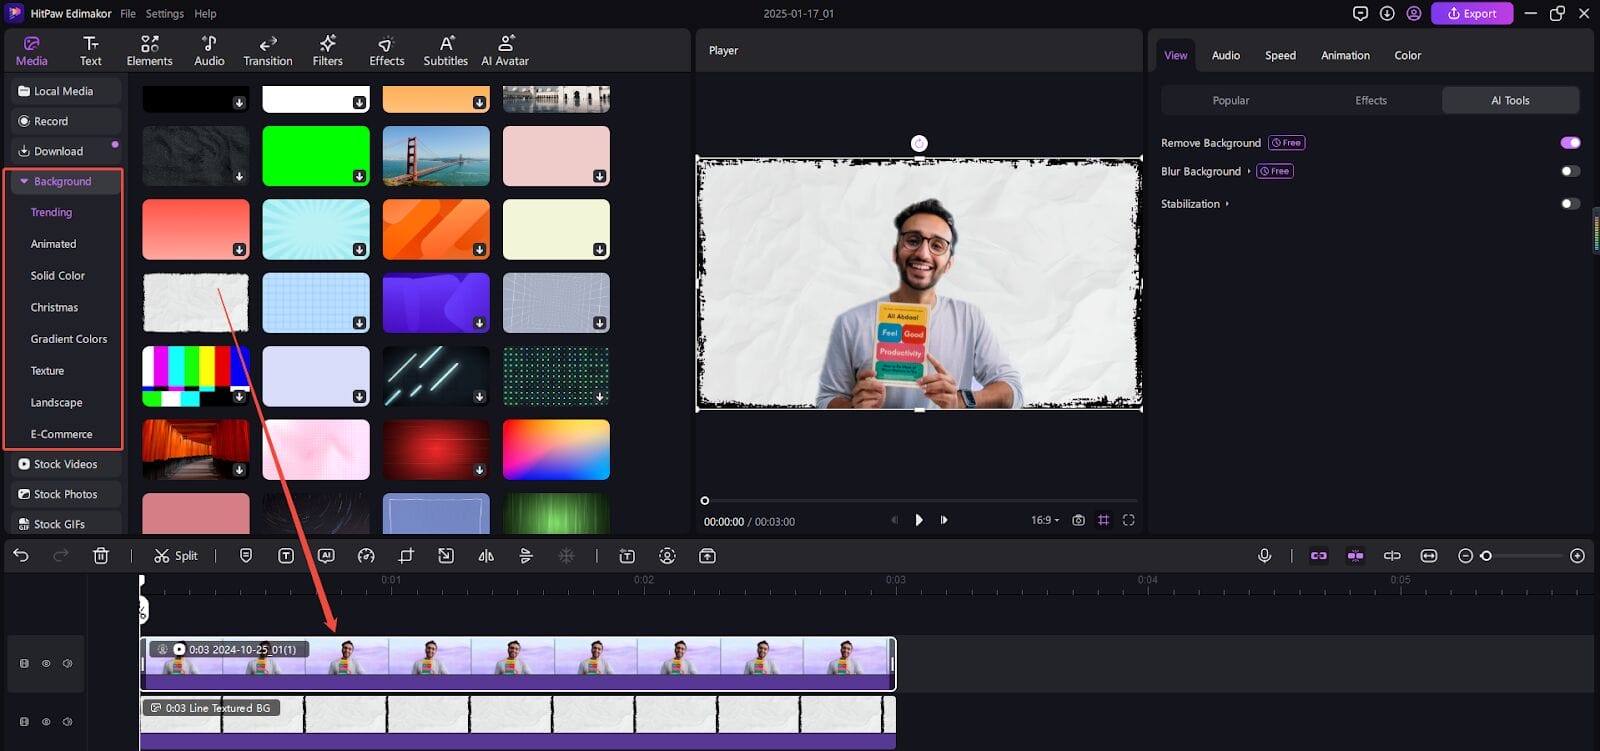Open the Subtitles tool
Screen dimensions: 1600x751
[x=446, y=51]
